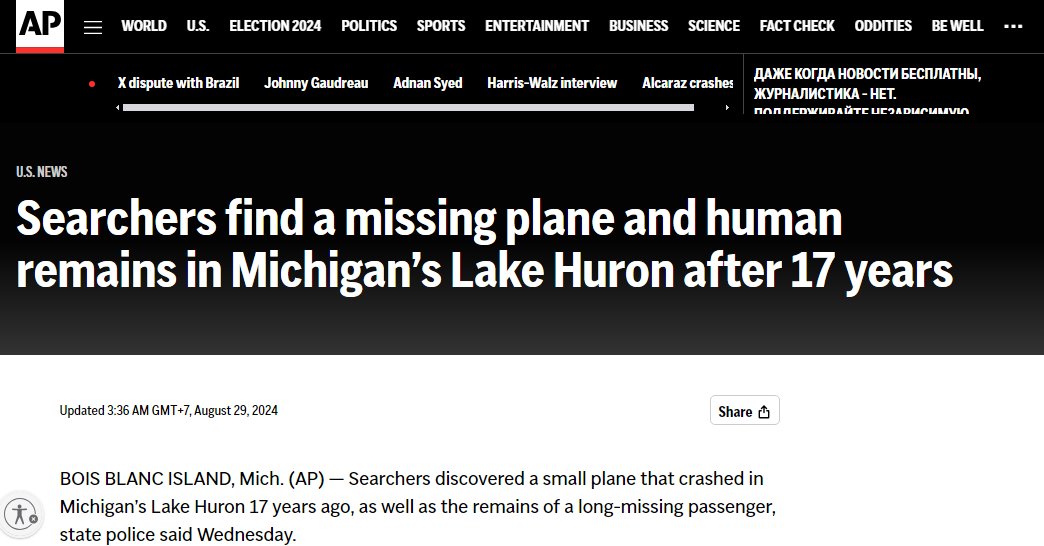This screenshot has height=546, width=1044.
Task: Open X dispute with Brazil topic
Action: click(x=178, y=83)
